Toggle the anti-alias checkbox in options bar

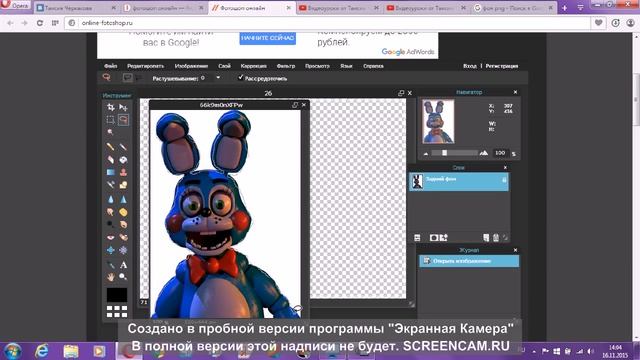pyautogui.click(x=241, y=77)
